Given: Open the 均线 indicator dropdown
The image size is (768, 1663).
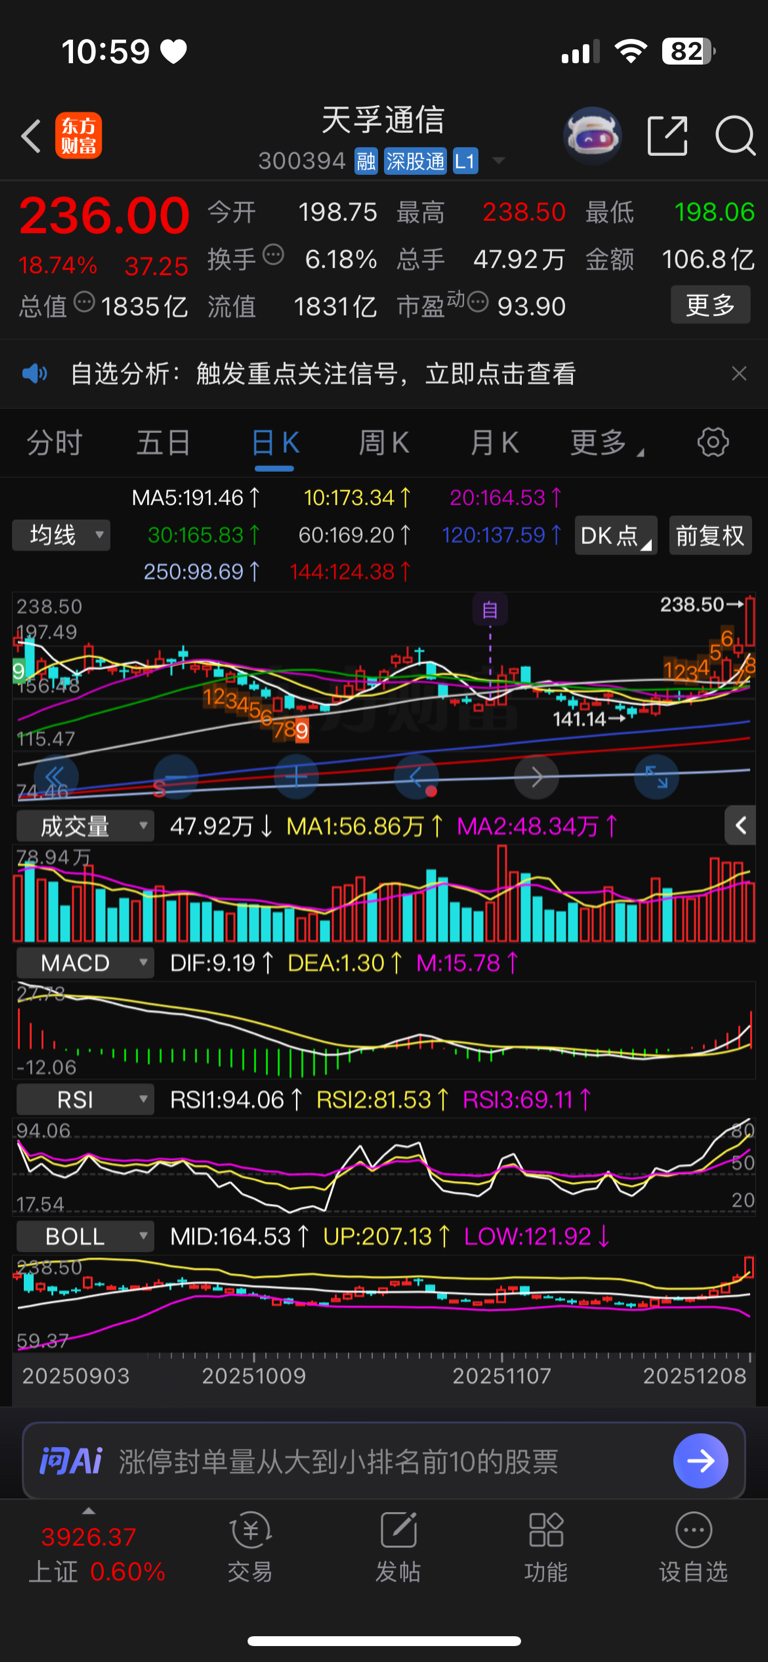Looking at the screenshot, I should (x=61, y=535).
